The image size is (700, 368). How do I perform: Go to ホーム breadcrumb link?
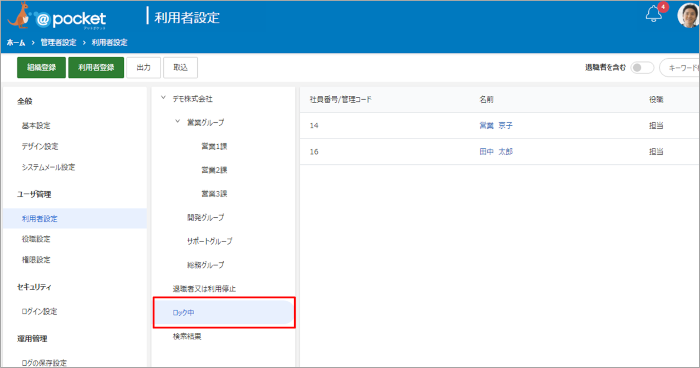16,42
